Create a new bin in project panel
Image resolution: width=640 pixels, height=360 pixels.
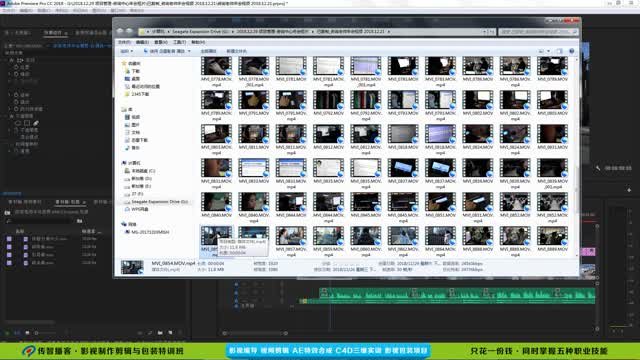pos(160,333)
